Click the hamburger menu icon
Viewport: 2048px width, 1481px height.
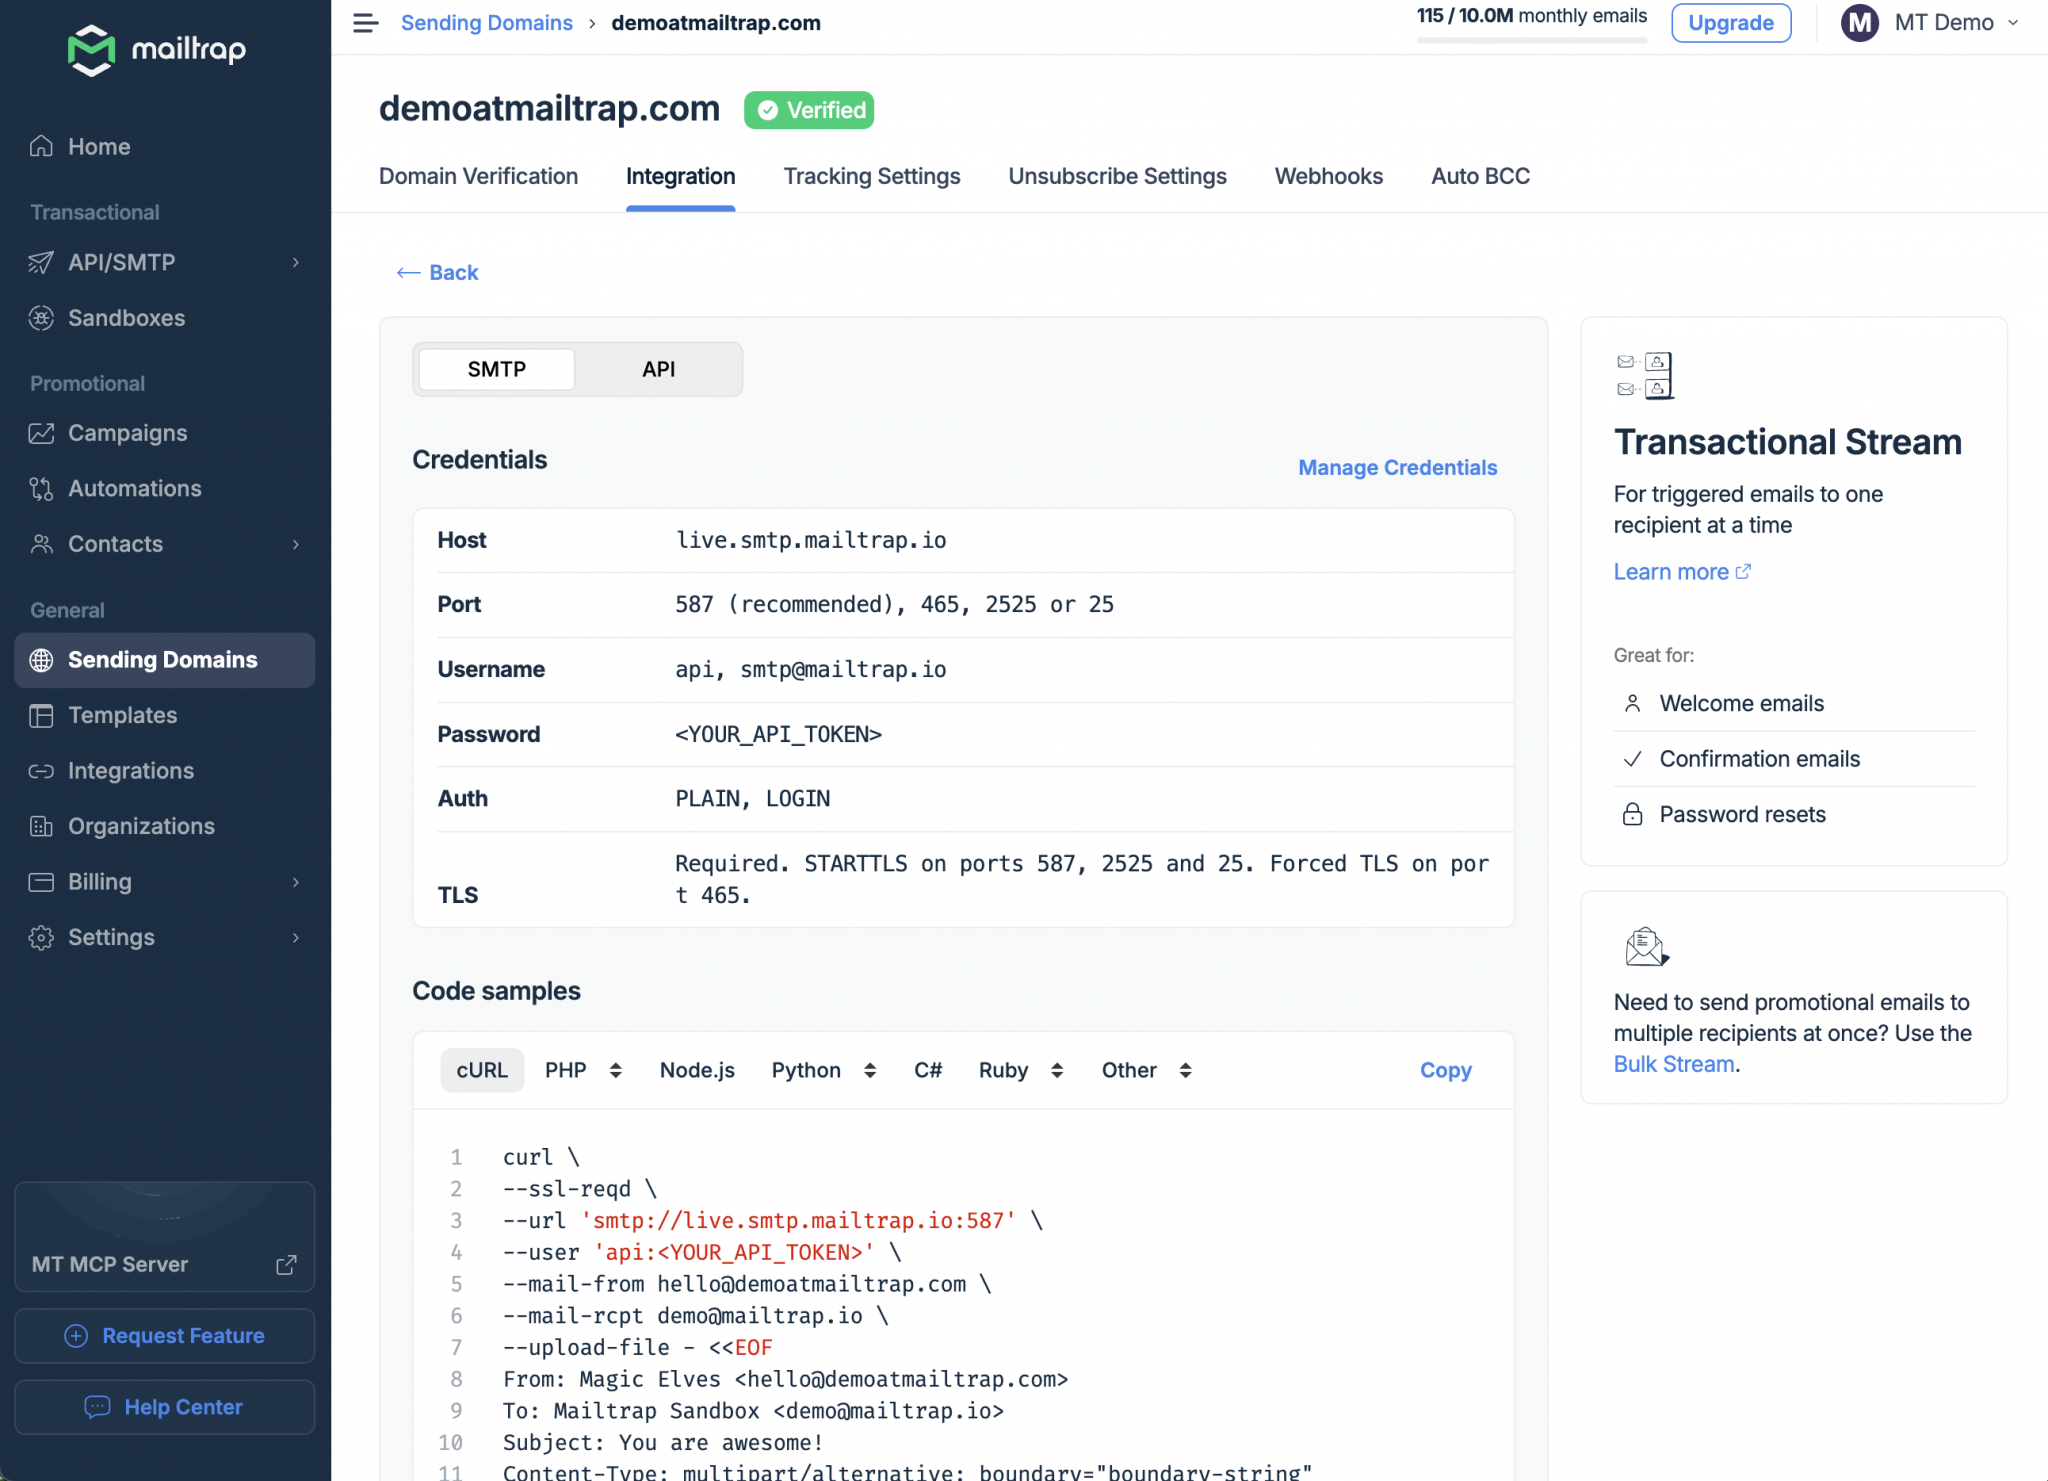(365, 23)
